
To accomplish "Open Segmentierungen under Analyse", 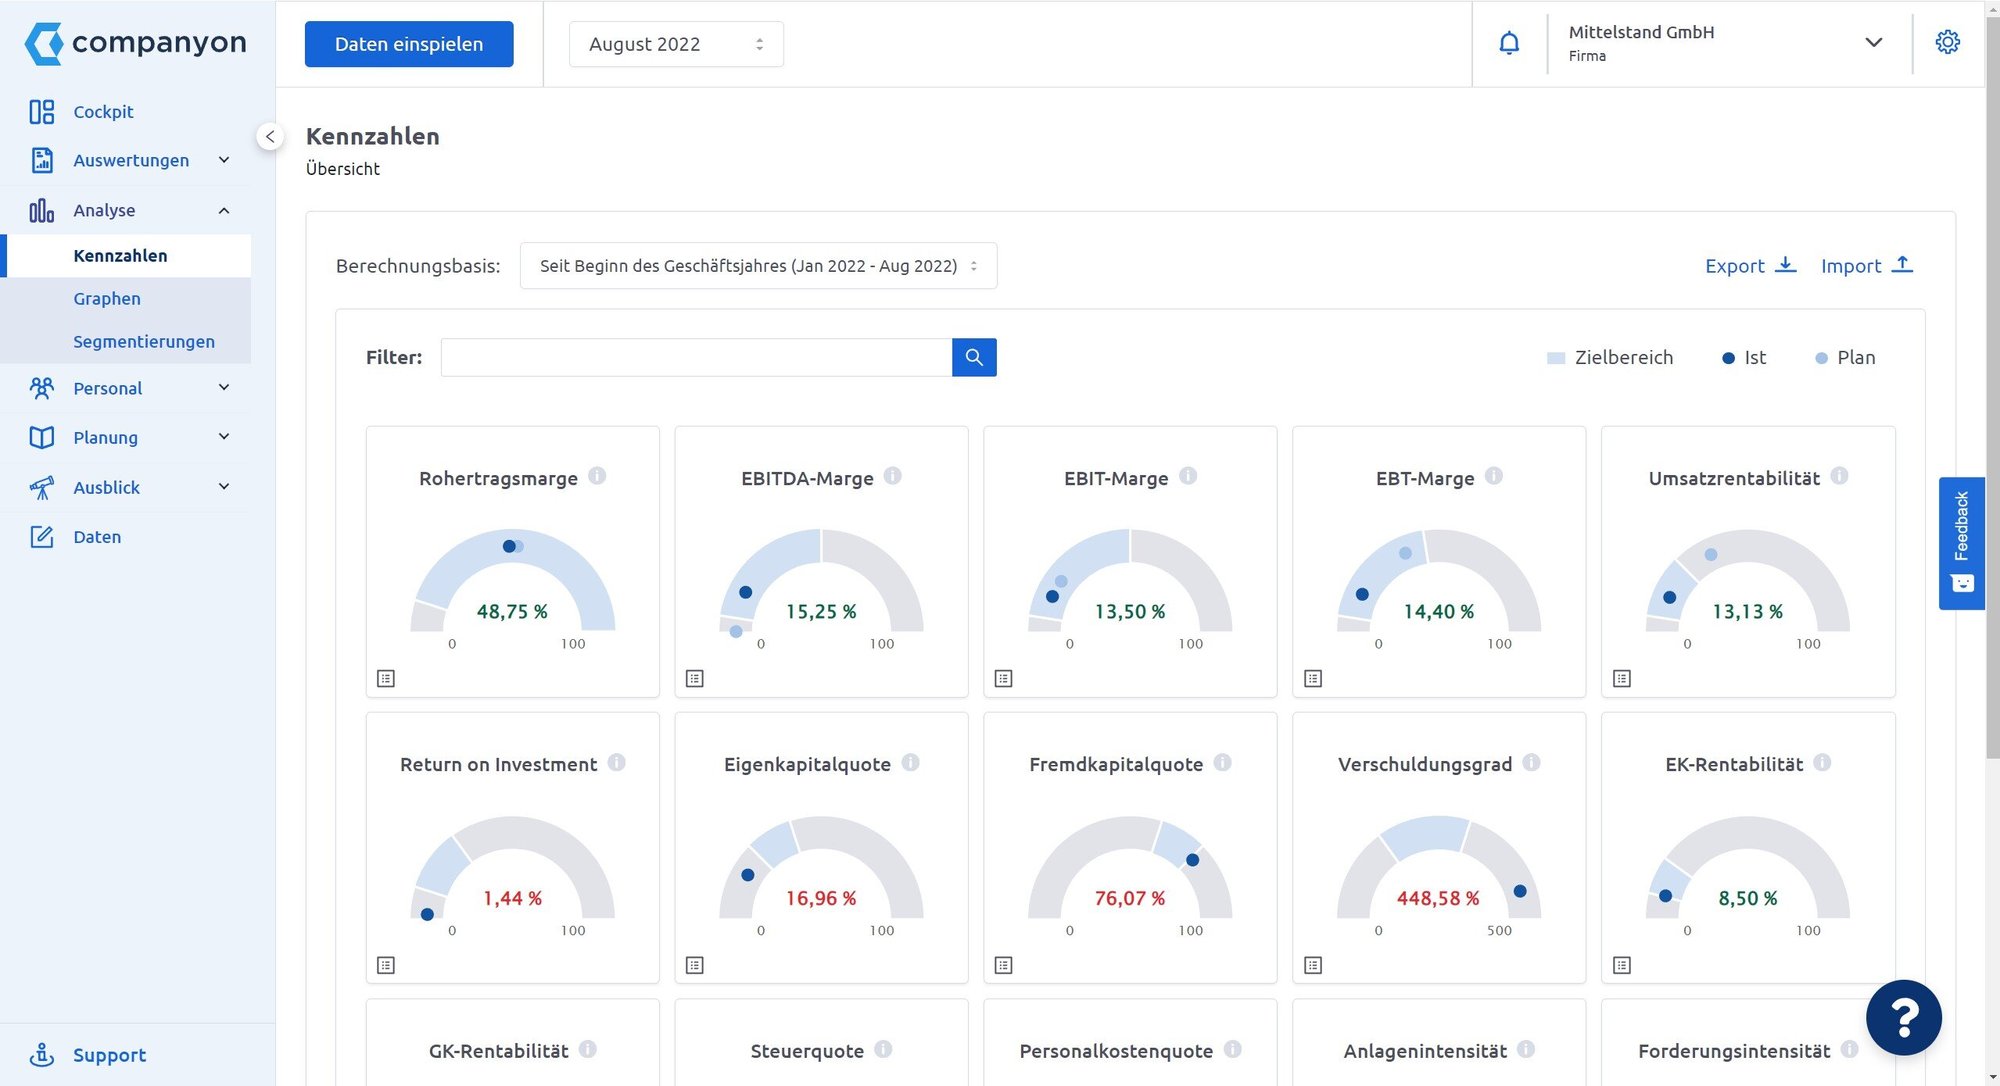I will tap(144, 341).
